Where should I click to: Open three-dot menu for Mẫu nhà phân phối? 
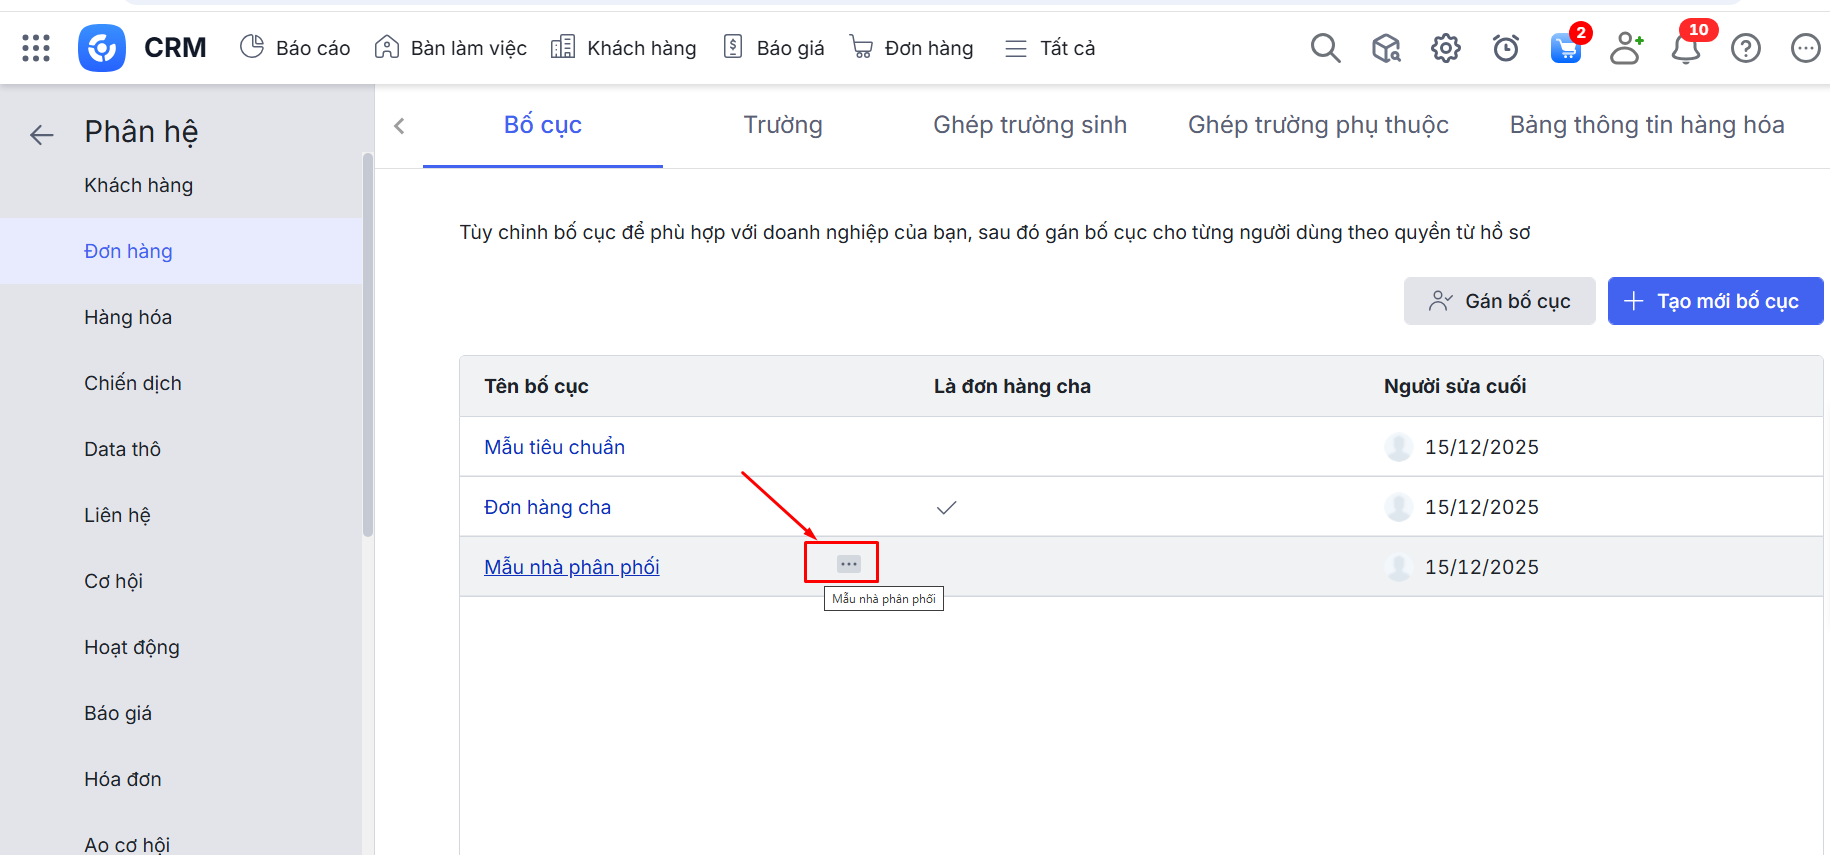point(849,564)
